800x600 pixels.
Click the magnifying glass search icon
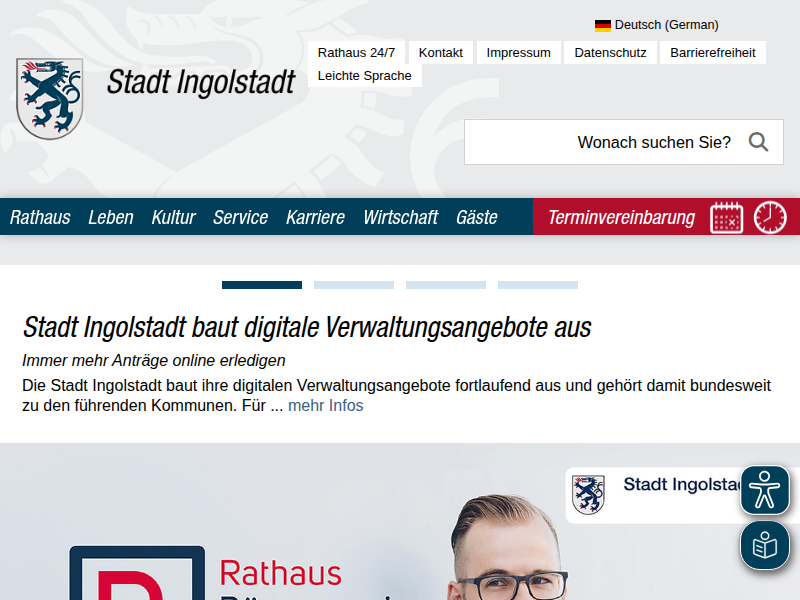click(x=758, y=142)
